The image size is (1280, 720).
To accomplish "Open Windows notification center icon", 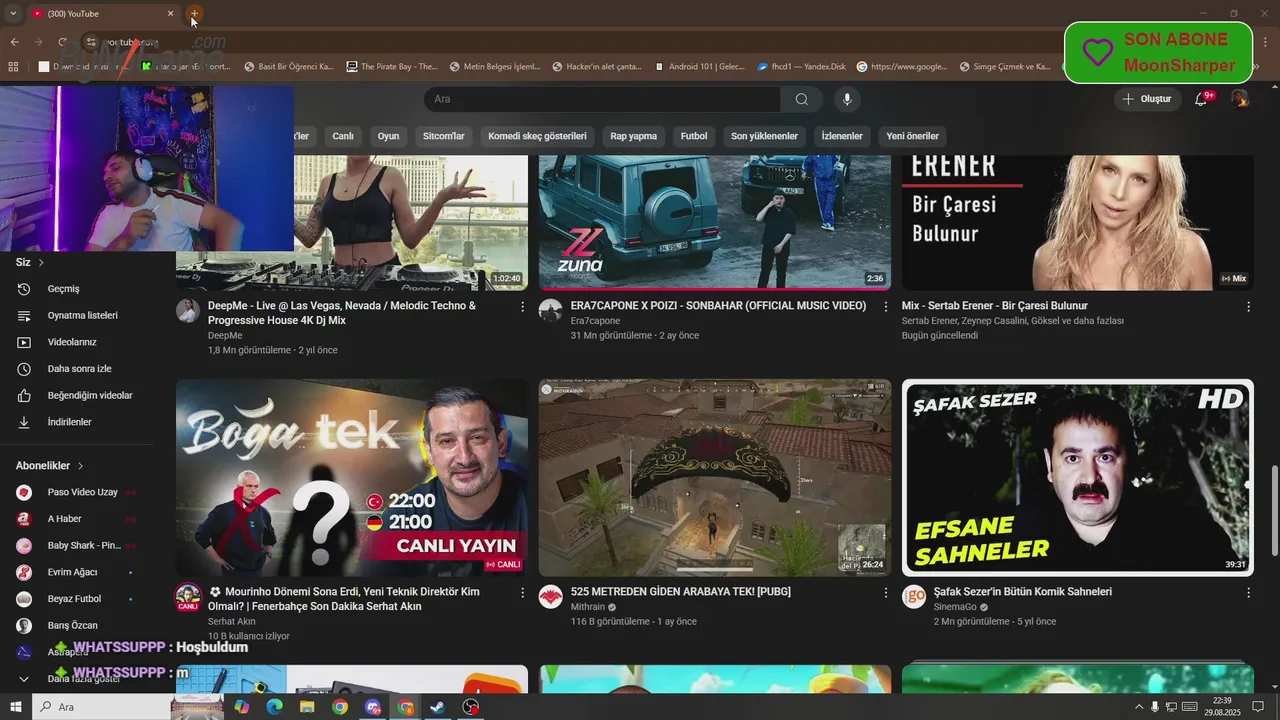I will point(1258,707).
